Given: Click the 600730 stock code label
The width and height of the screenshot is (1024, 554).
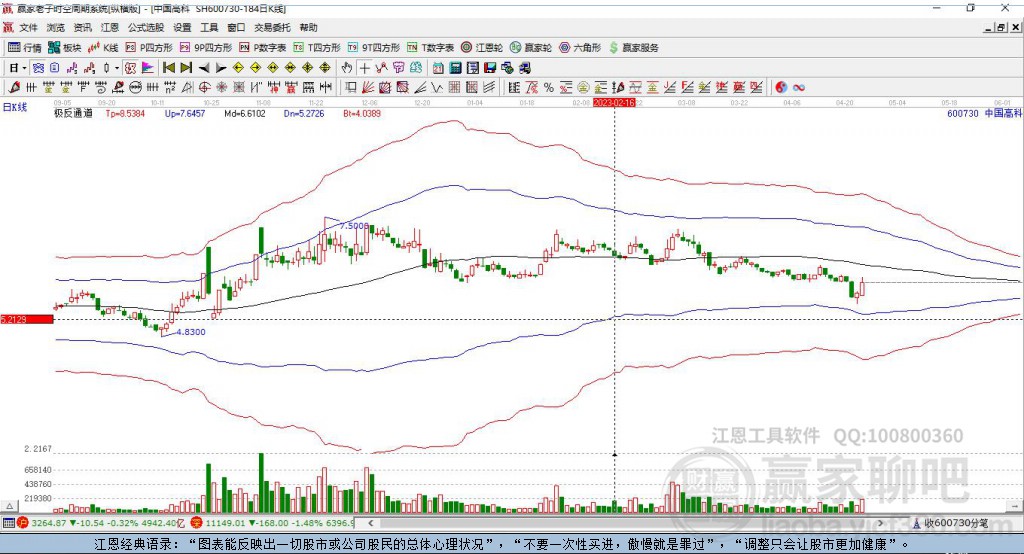Looking at the screenshot, I should coord(963,114).
